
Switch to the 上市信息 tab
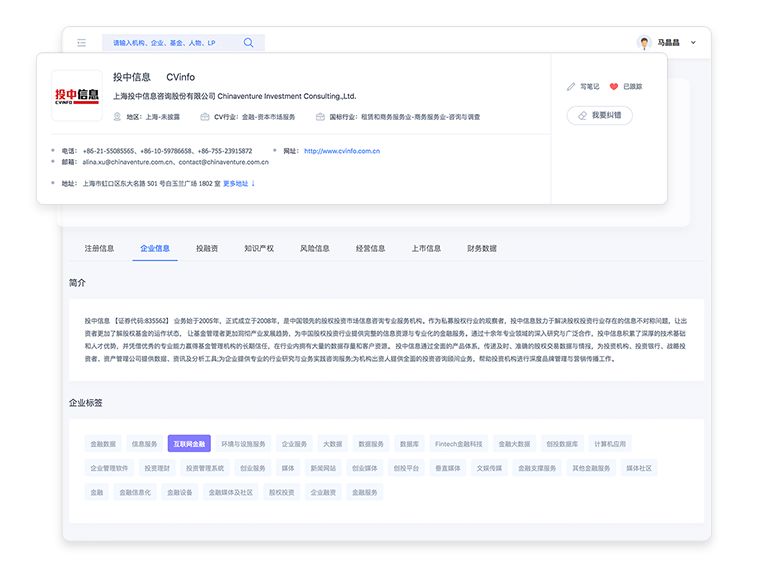pos(426,248)
